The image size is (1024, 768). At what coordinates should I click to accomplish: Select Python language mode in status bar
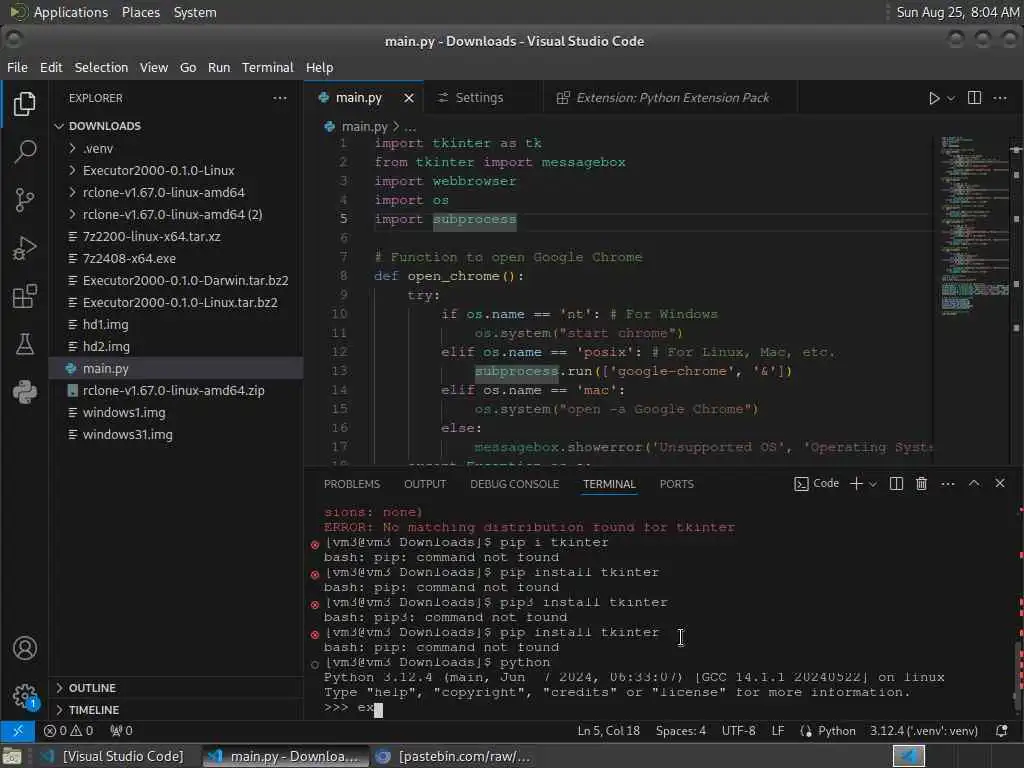(x=837, y=731)
